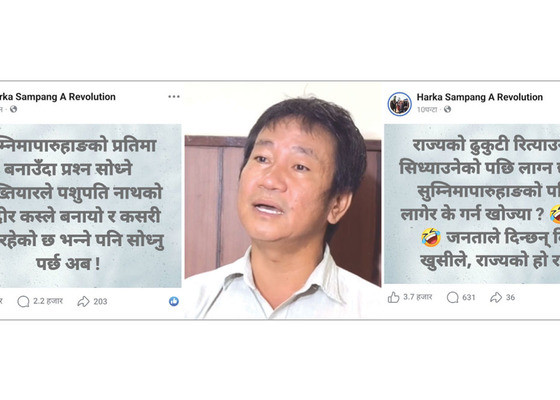Click the comment bubble icon showing 2.2 हजार

[x=24, y=302]
